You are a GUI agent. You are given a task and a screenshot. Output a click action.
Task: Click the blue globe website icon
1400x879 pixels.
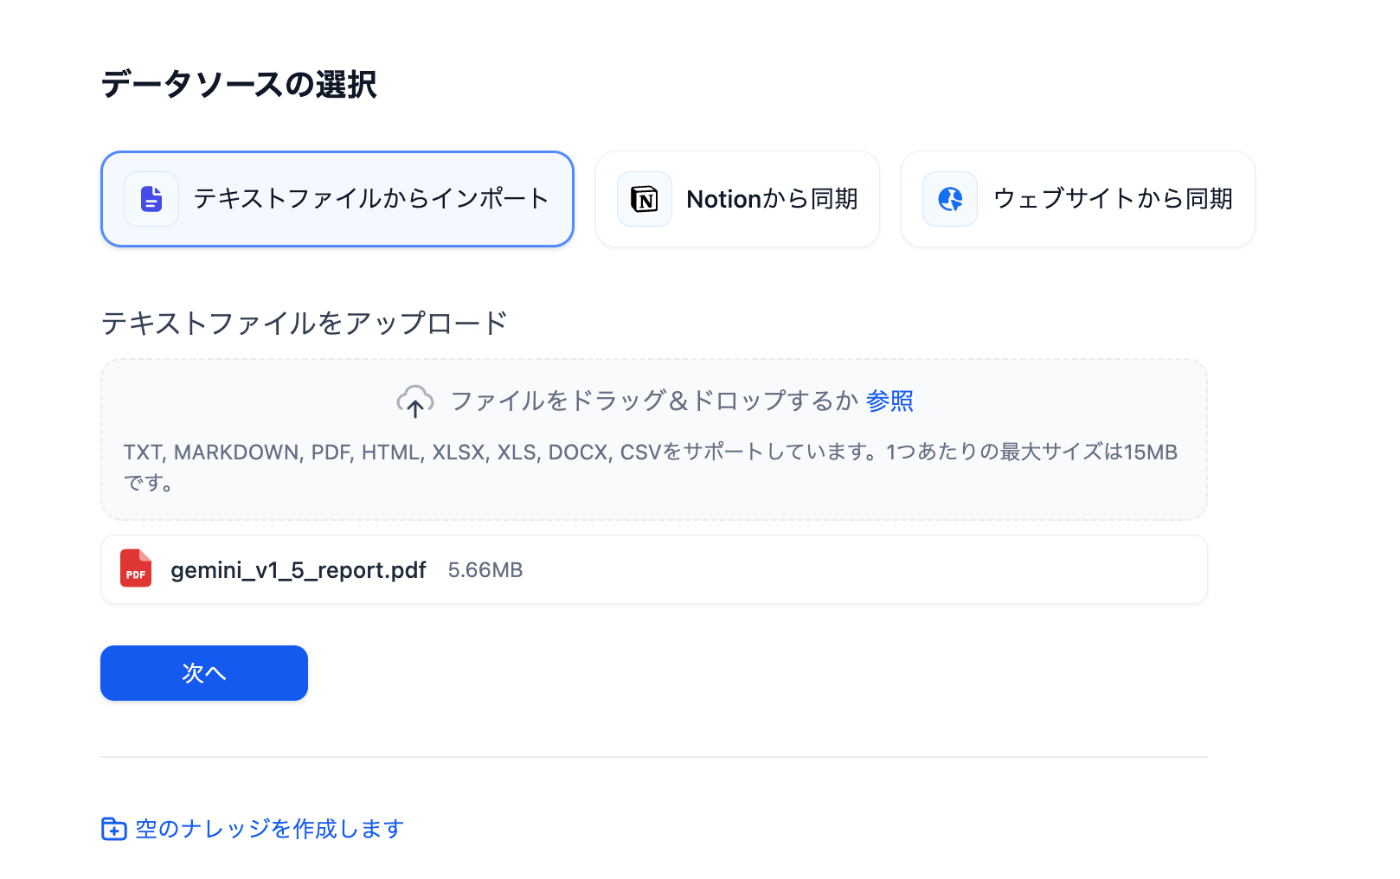[950, 199]
